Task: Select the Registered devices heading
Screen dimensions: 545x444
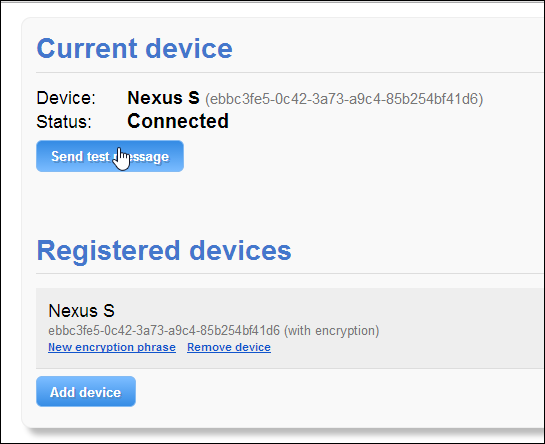Action: tap(164, 250)
